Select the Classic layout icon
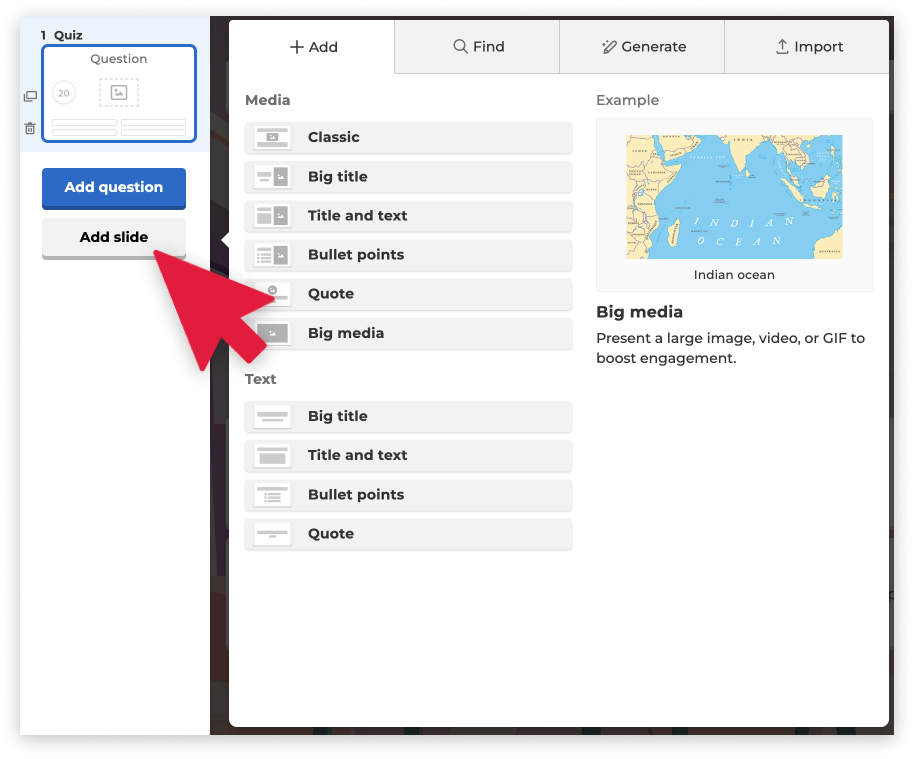 pyautogui.click(x=272, y=137)
